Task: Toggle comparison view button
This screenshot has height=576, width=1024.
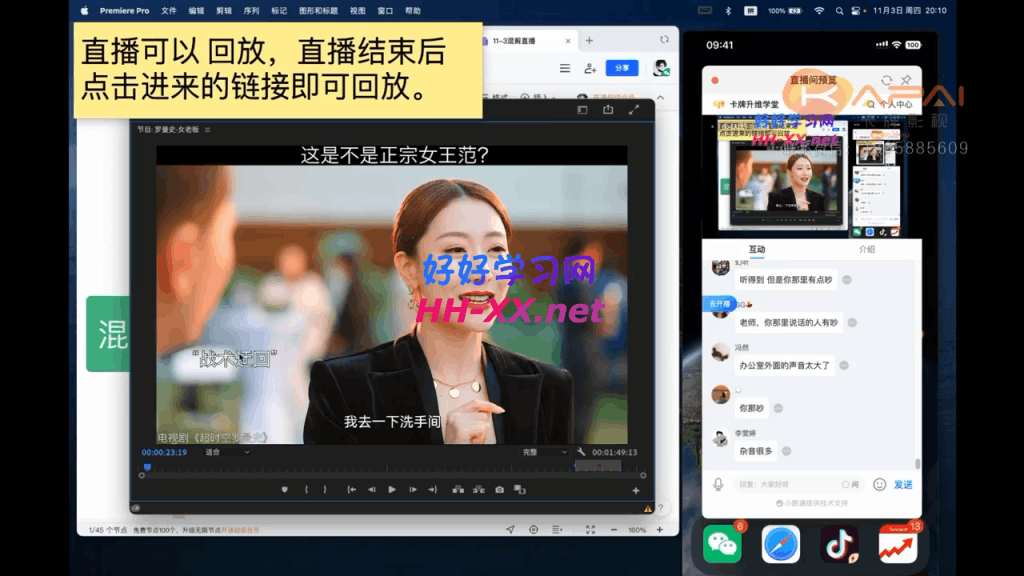Action: pyautogui.click(x=520, y=490)
